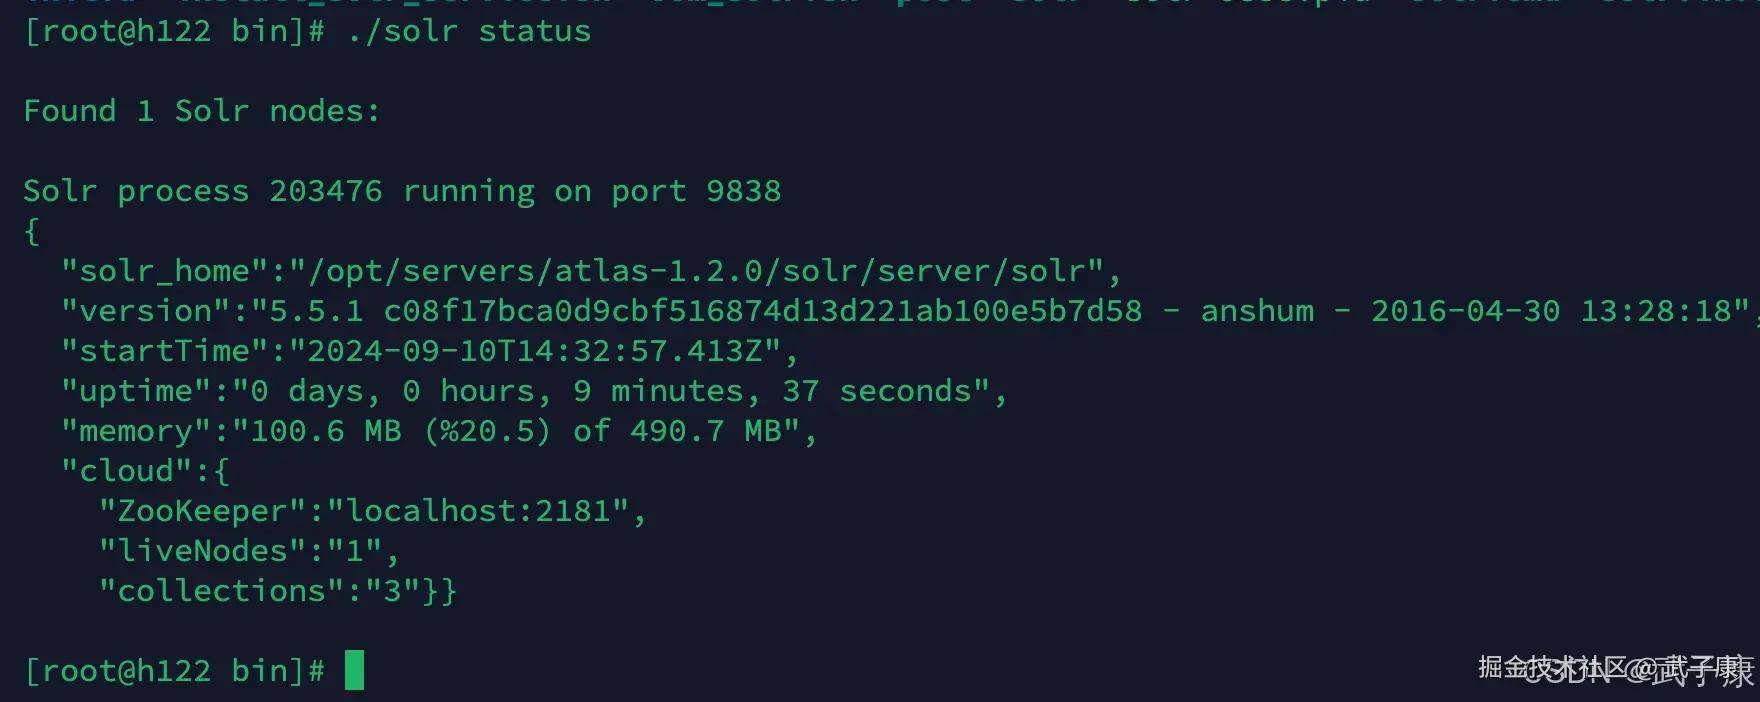Click the last shell prompt [root@h122 bin]#
Screen dimensions: 1760x702
tap(174, 671)
